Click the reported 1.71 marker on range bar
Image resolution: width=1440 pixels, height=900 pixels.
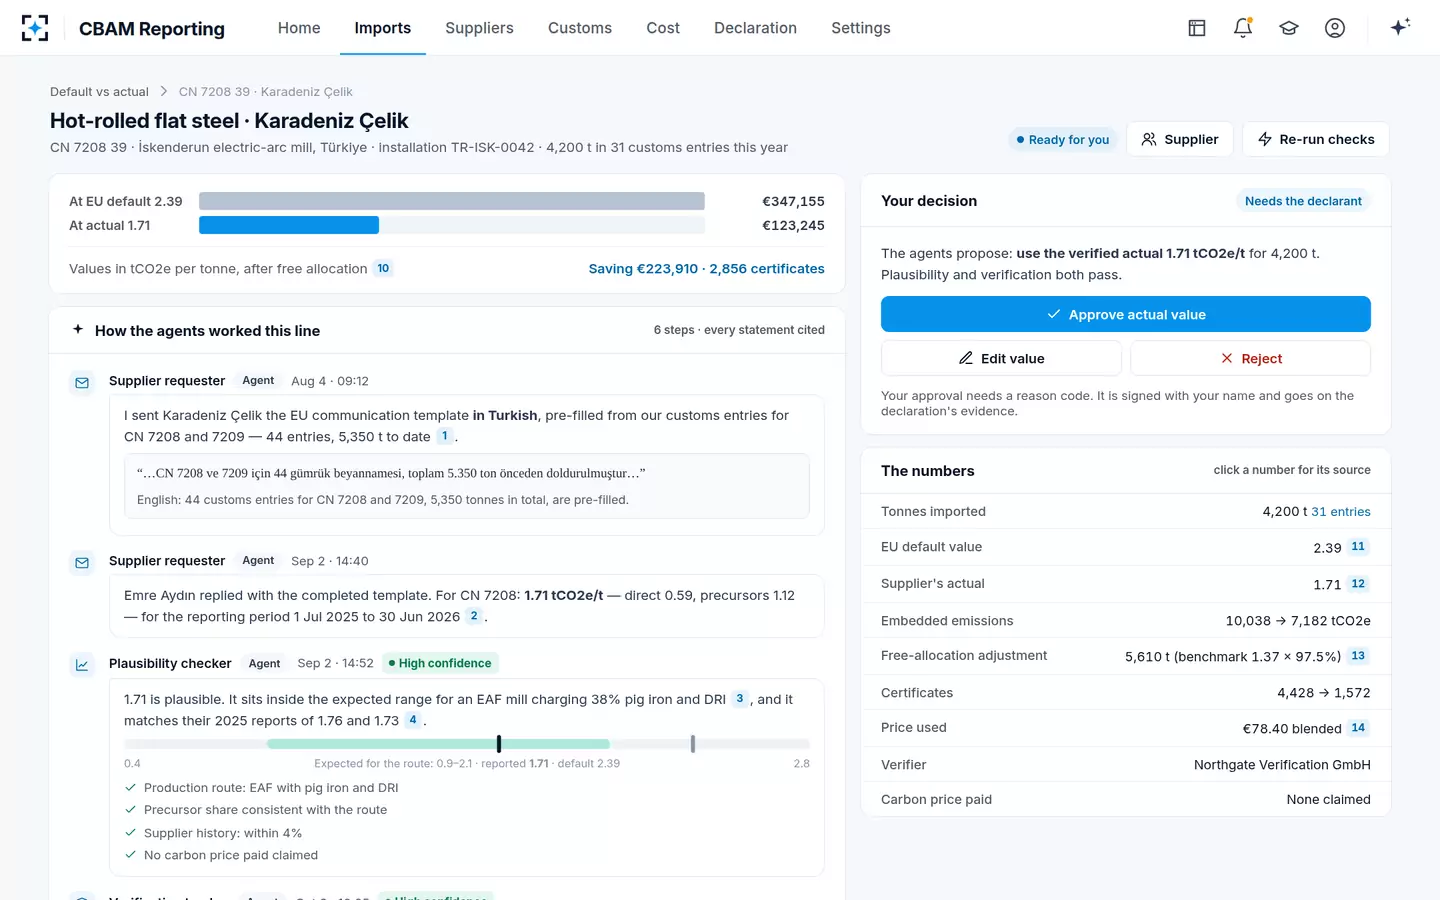point(499,744)
